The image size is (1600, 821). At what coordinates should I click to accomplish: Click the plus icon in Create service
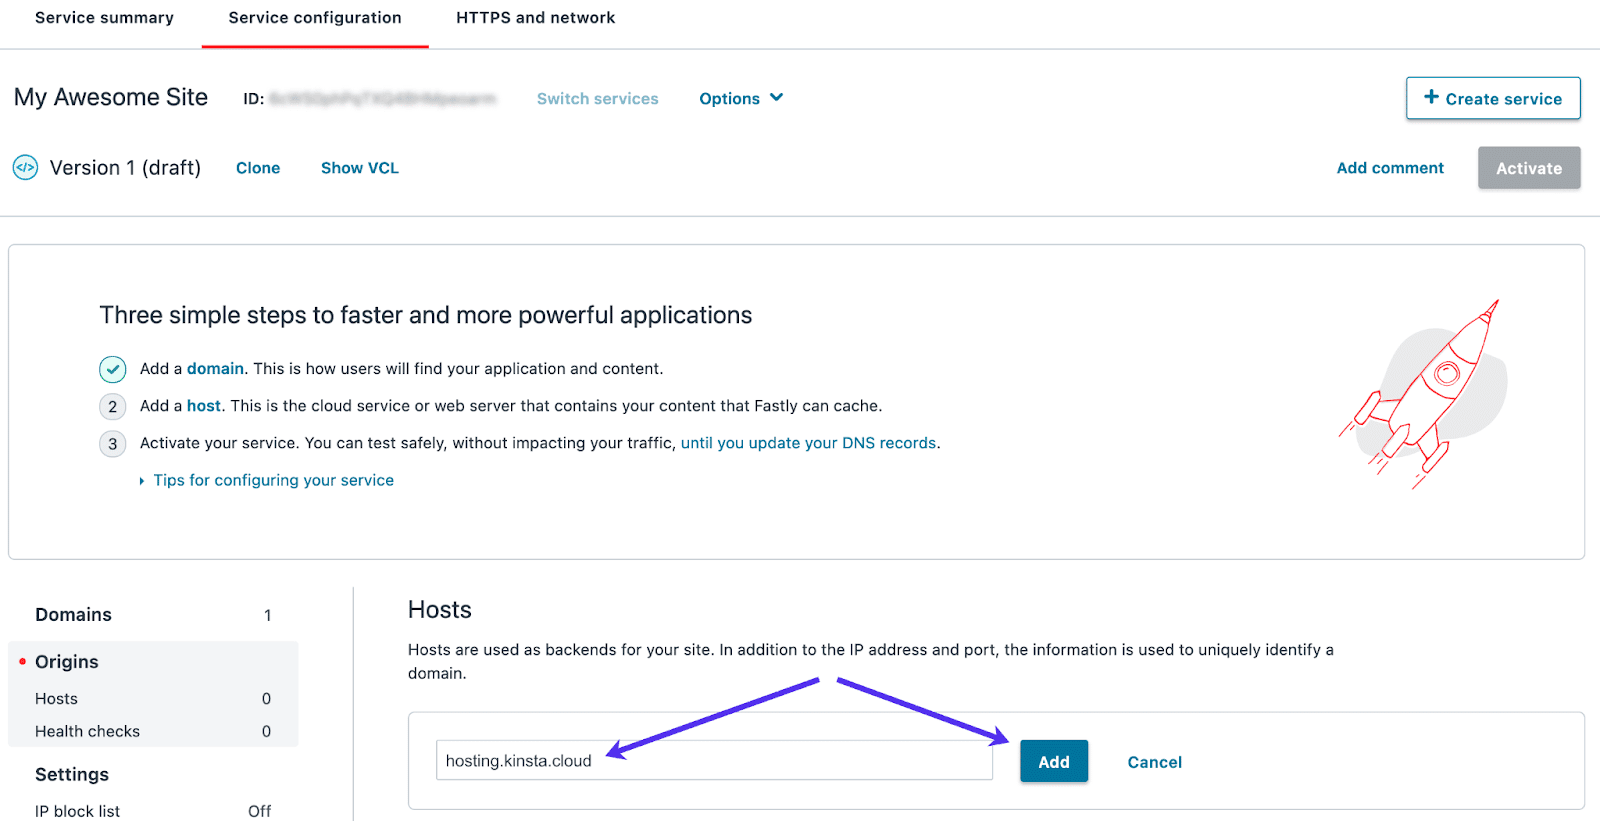coord(1431,97)
